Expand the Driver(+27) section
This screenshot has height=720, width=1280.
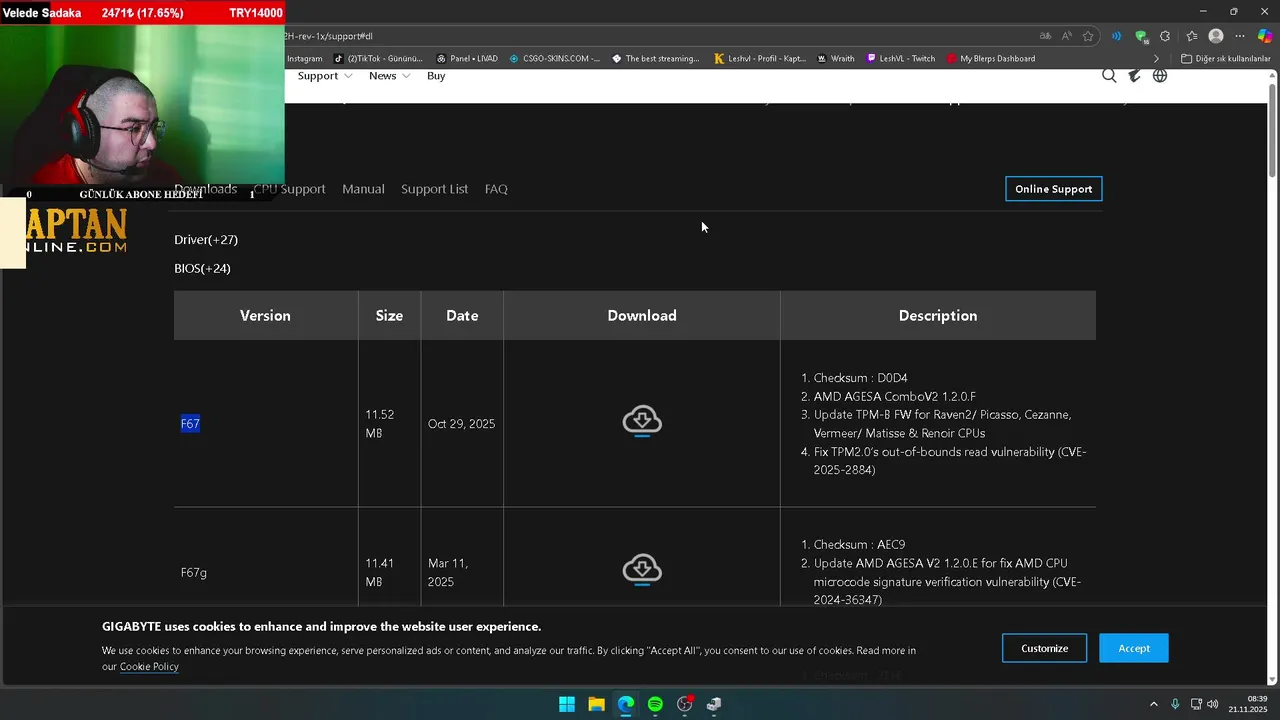pyautogui.click(x=206, y=240)
